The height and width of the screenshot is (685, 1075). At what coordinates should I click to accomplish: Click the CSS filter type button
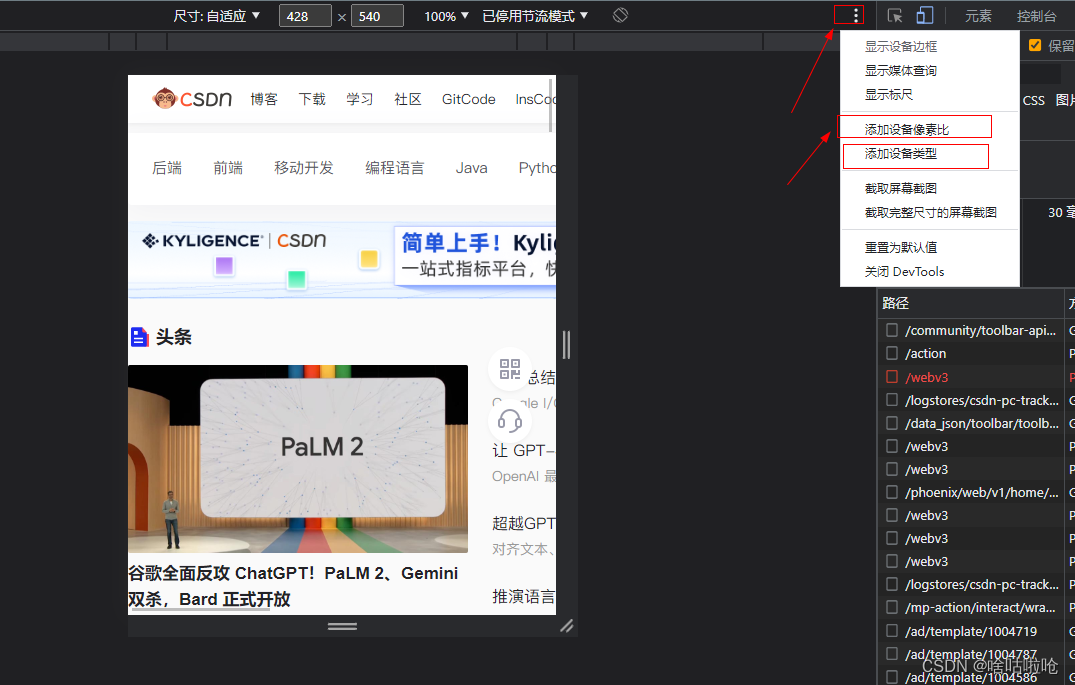click(x=1033, y=100)
